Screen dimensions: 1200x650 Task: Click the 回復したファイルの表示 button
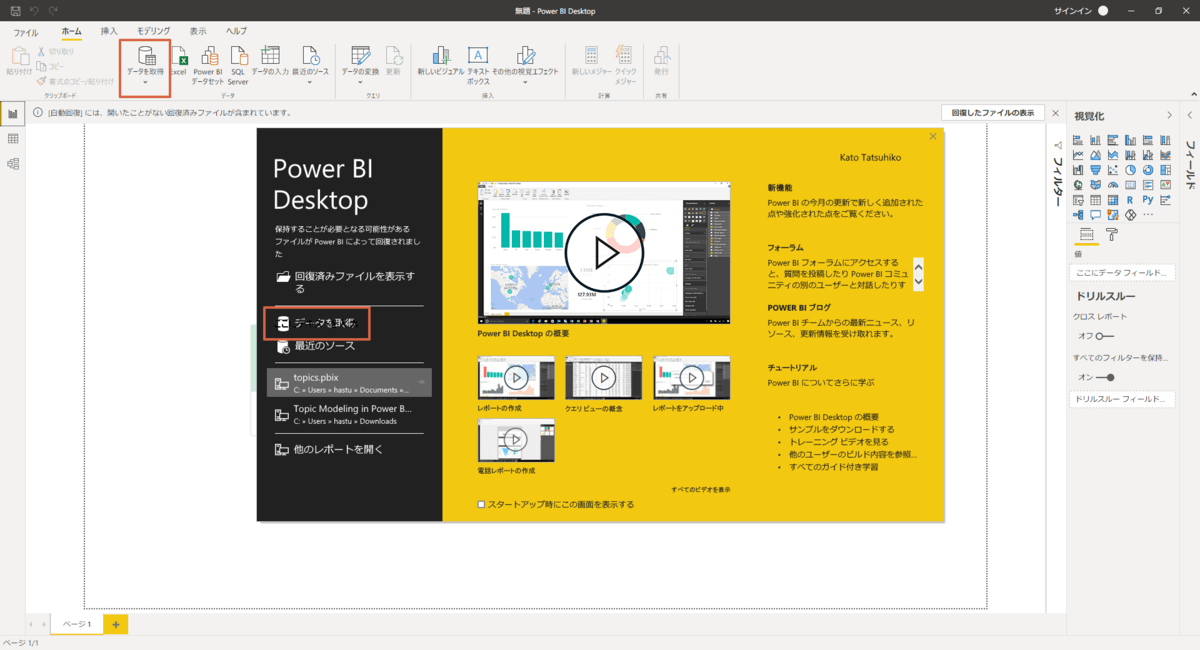tap(992, 113)
